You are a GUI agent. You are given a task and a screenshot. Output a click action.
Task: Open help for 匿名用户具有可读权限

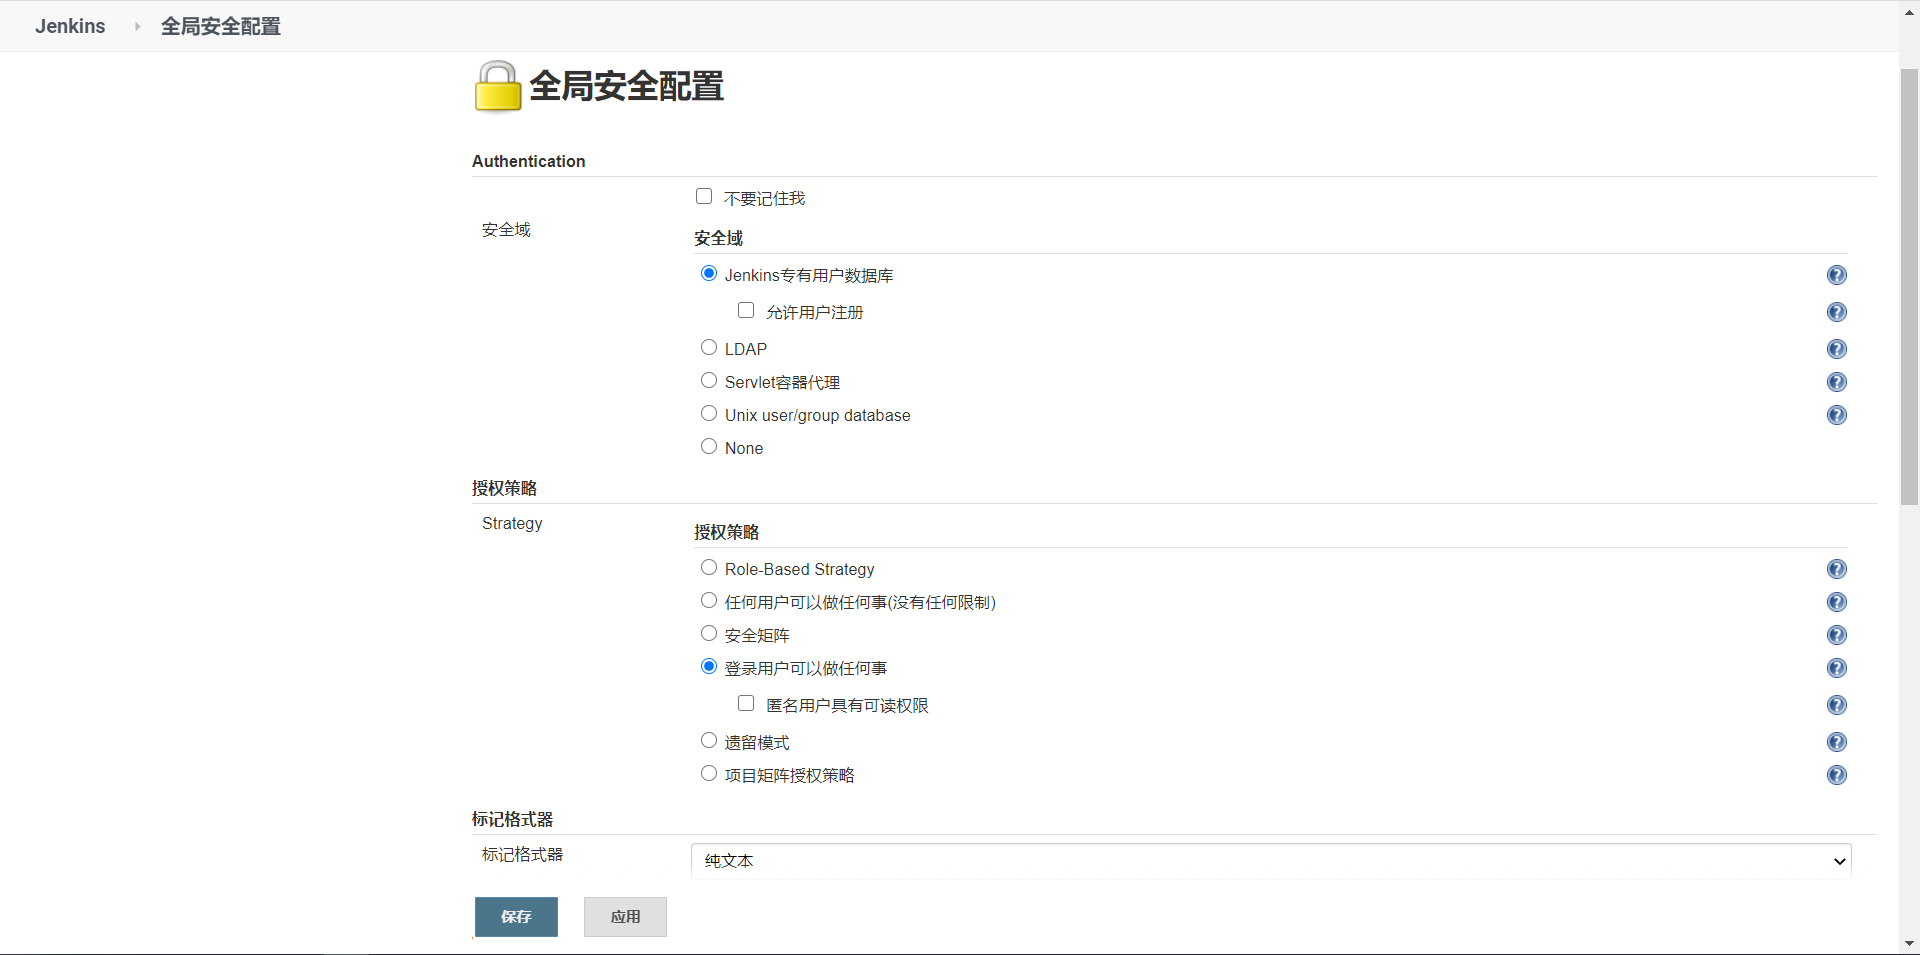1836,705
